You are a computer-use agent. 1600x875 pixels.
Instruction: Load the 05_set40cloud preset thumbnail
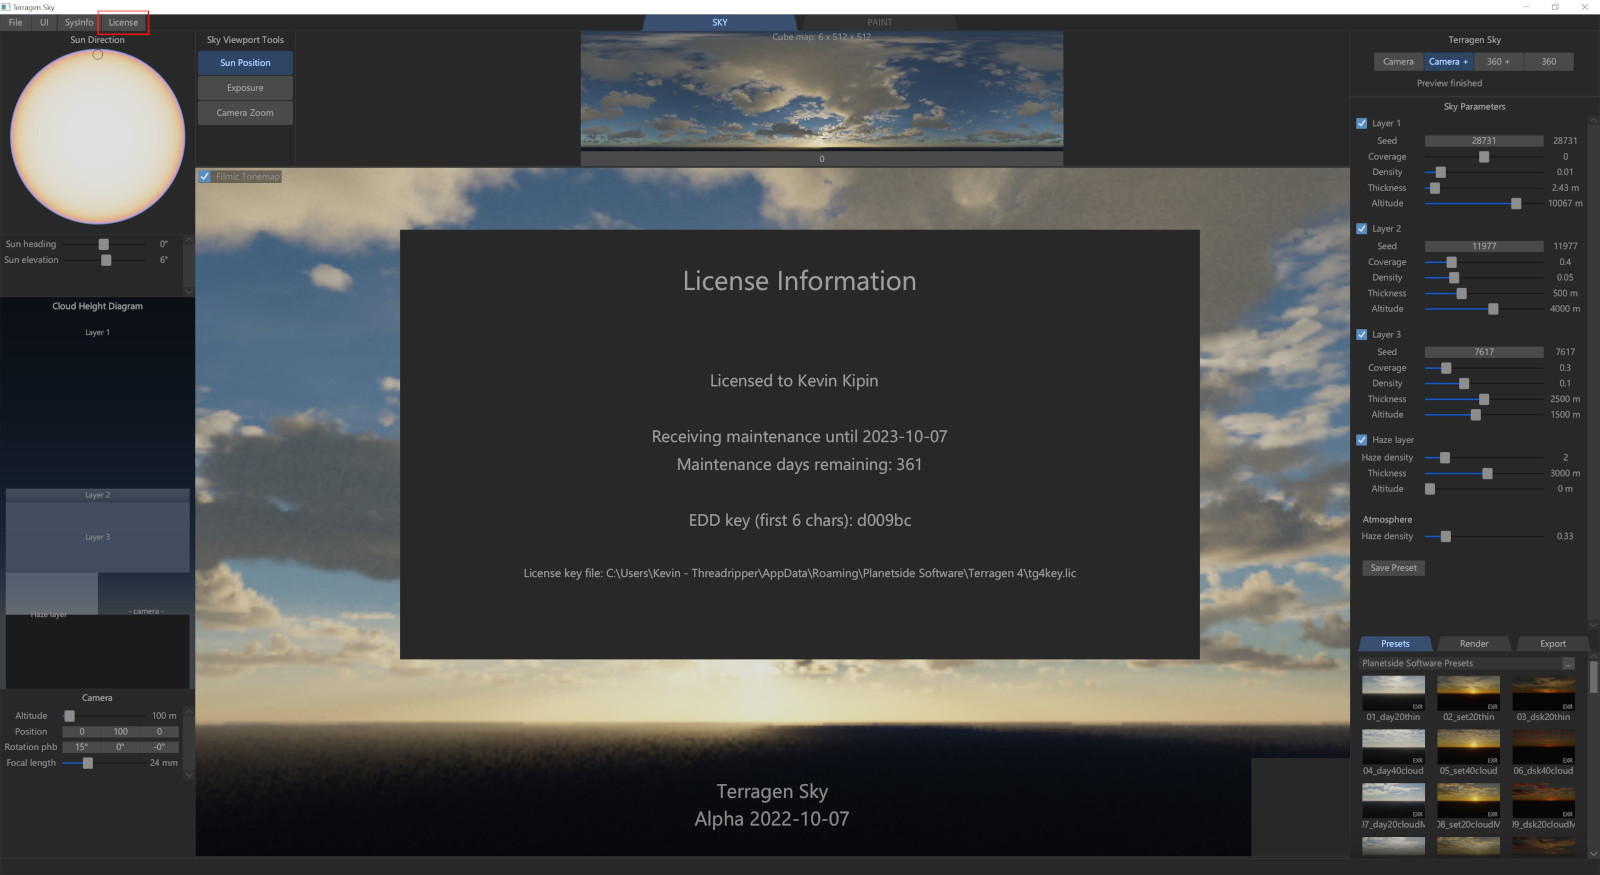pos(1468,747)
